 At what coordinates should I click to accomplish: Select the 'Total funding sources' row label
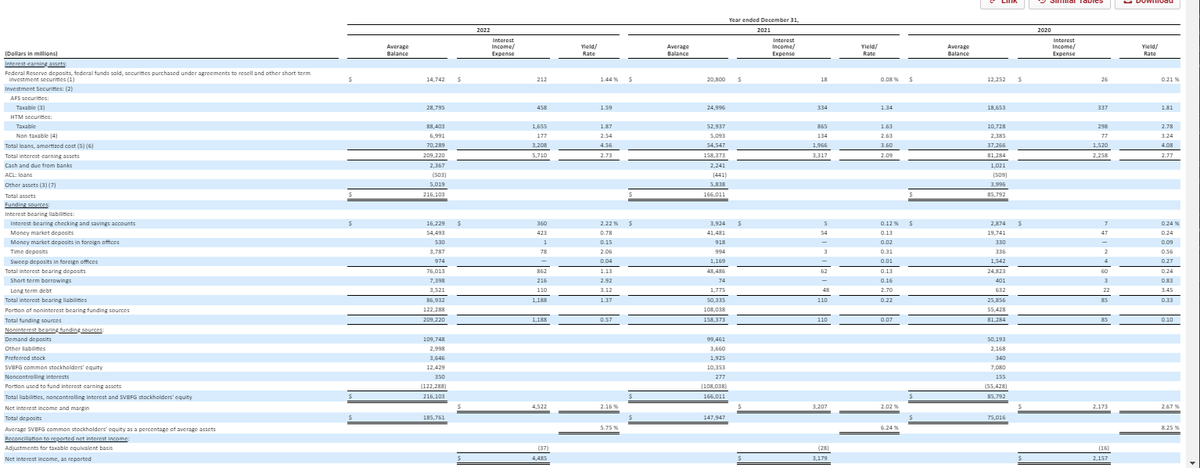coord(33,320)
